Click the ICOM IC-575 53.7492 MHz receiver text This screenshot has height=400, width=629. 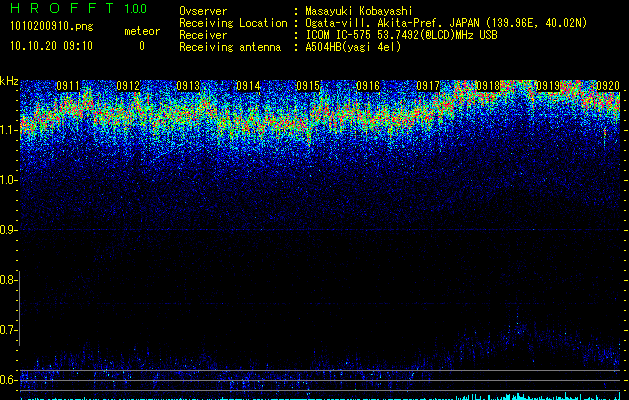click(x=401, y=35)
